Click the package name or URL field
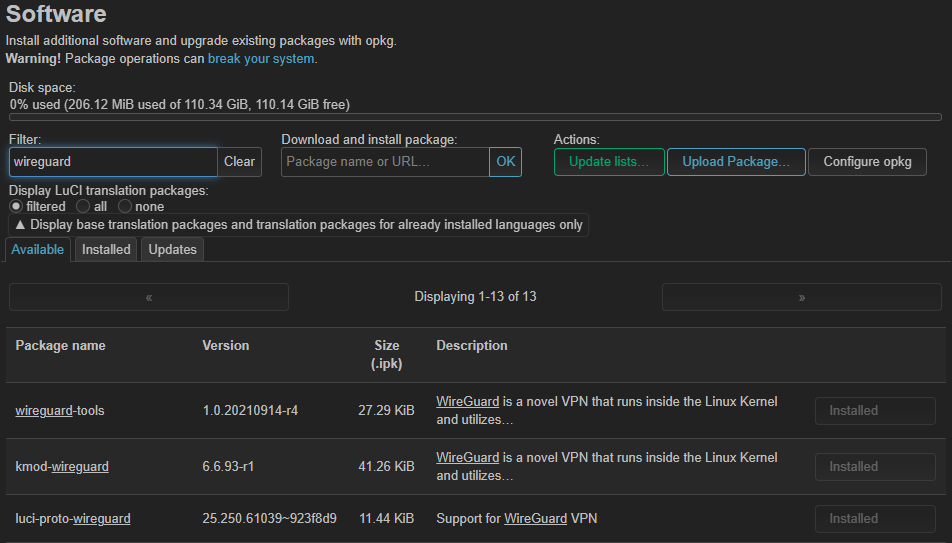952x543 pixels. (385, 162)
